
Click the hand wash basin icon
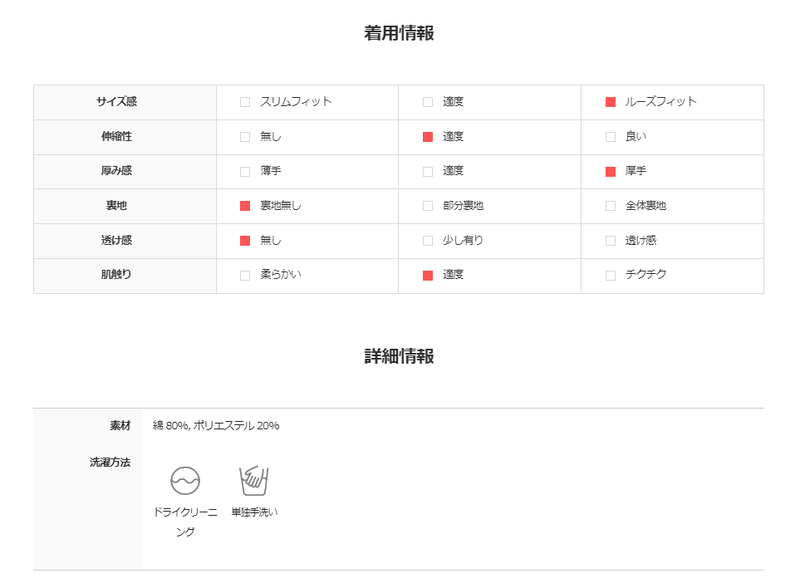(254, 480)
